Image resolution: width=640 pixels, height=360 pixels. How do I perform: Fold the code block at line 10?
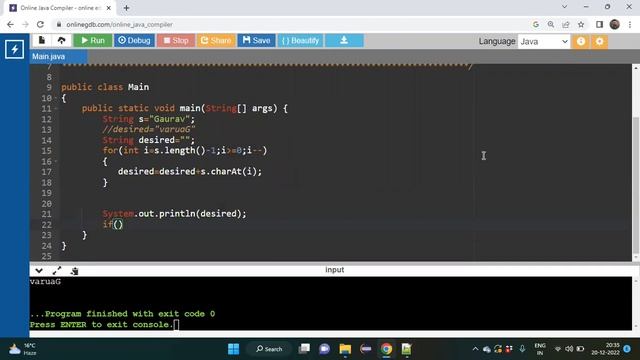[56, 98]
